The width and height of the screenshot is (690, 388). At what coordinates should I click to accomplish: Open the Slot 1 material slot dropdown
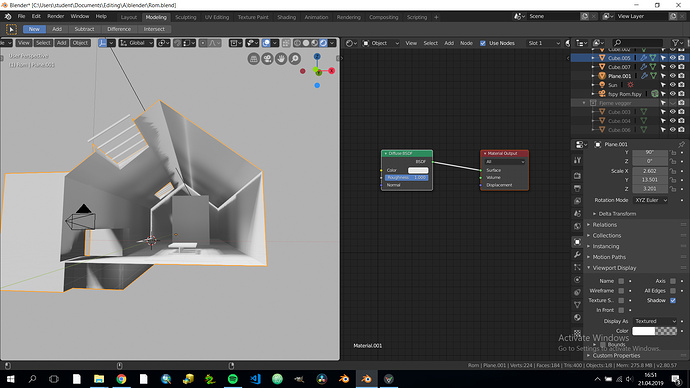click(544, 43)
